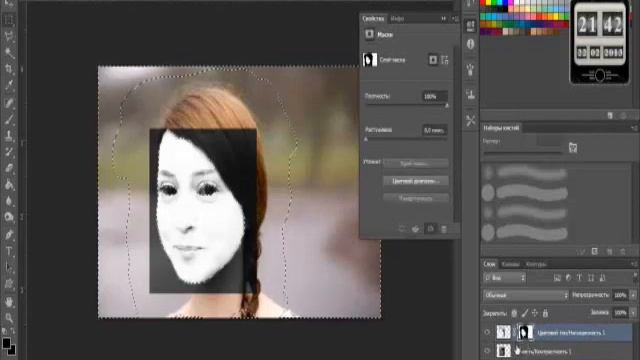Open collapsed Clone Source panel icon
This screenshot has height=360, width=640.
coord(471,95)
